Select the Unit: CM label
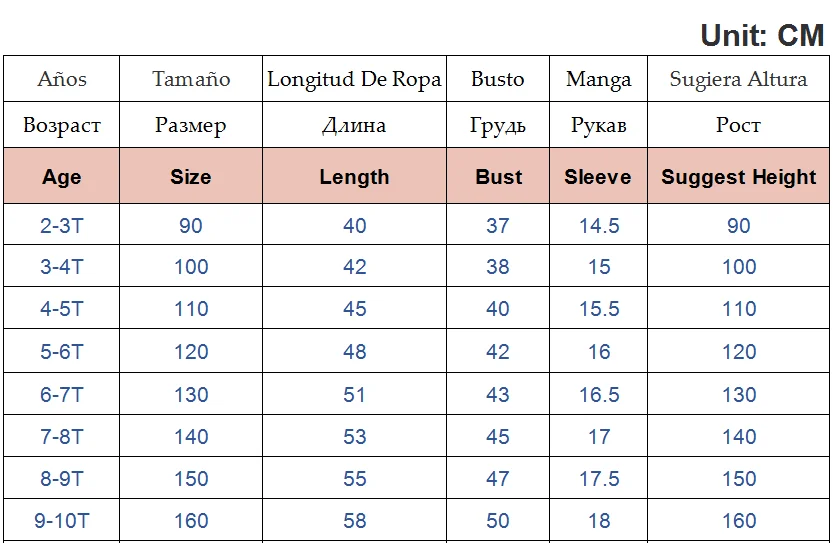The image size is (833, 543). click(762, 36)
